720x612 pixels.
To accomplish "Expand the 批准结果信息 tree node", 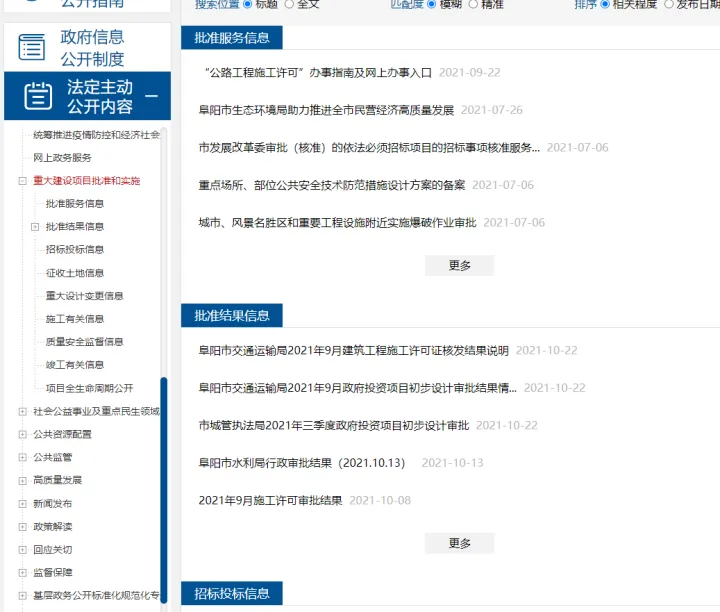I will (x=35, y=227).
